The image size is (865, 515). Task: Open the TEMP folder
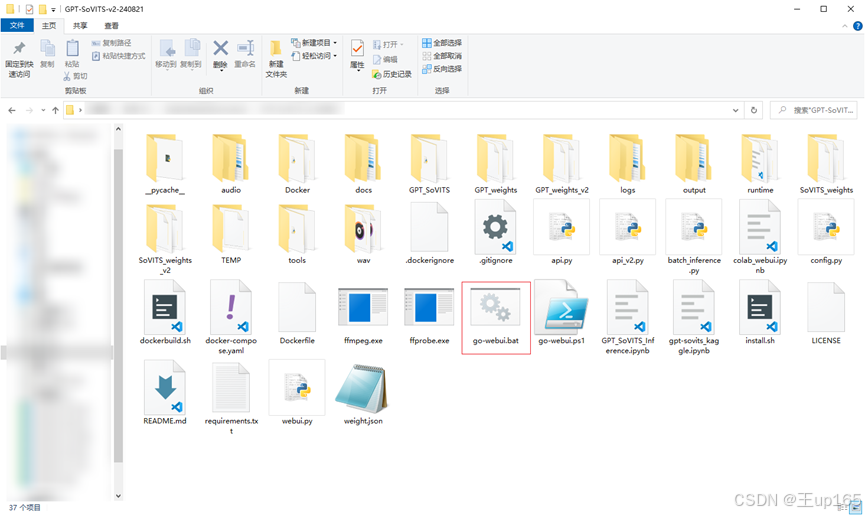tap(231, 234)
